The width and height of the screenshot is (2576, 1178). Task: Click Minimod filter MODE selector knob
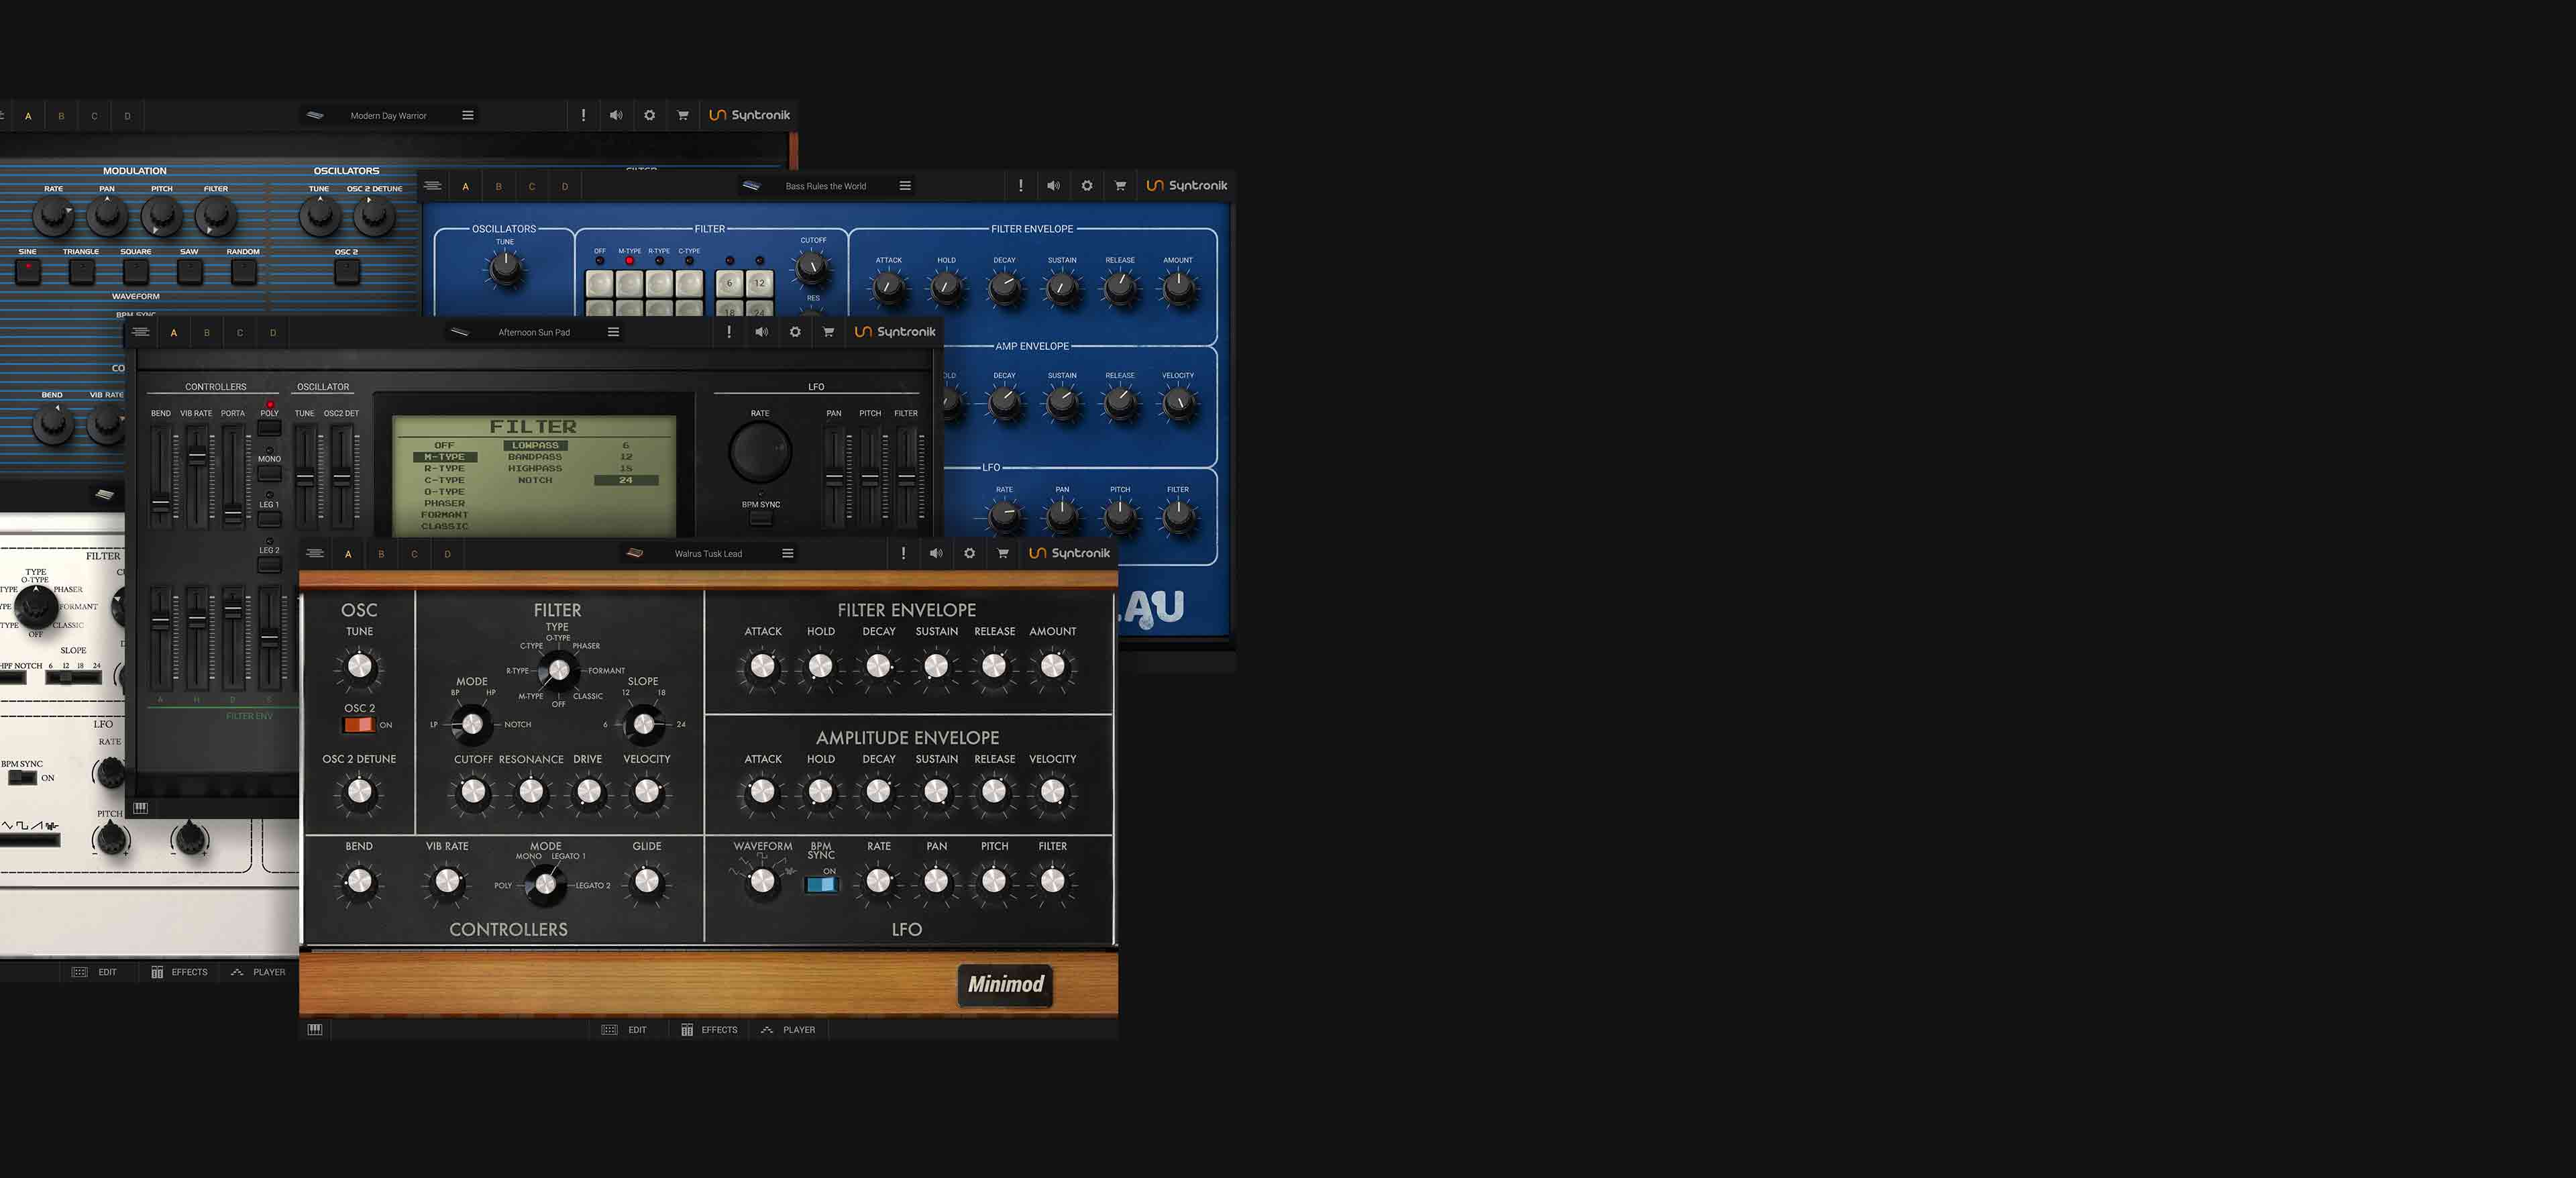pos(472,724)
